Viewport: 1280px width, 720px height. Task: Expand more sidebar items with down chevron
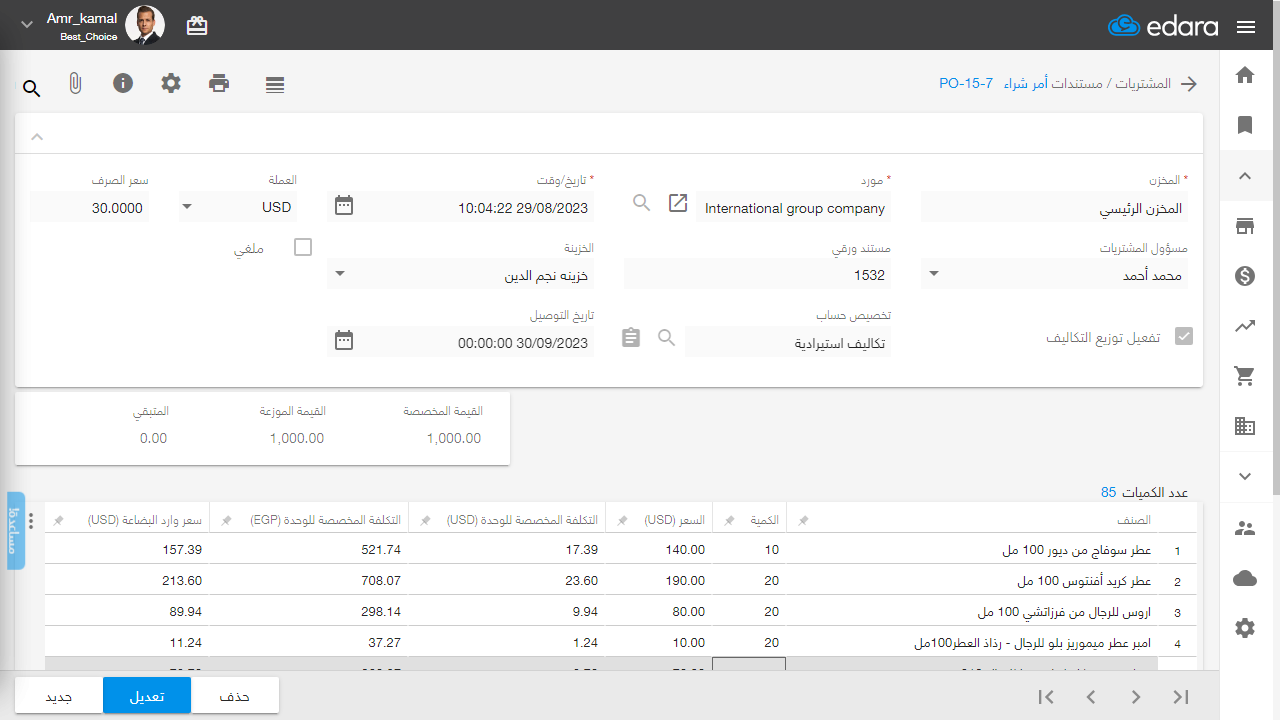click(1245, 476)
